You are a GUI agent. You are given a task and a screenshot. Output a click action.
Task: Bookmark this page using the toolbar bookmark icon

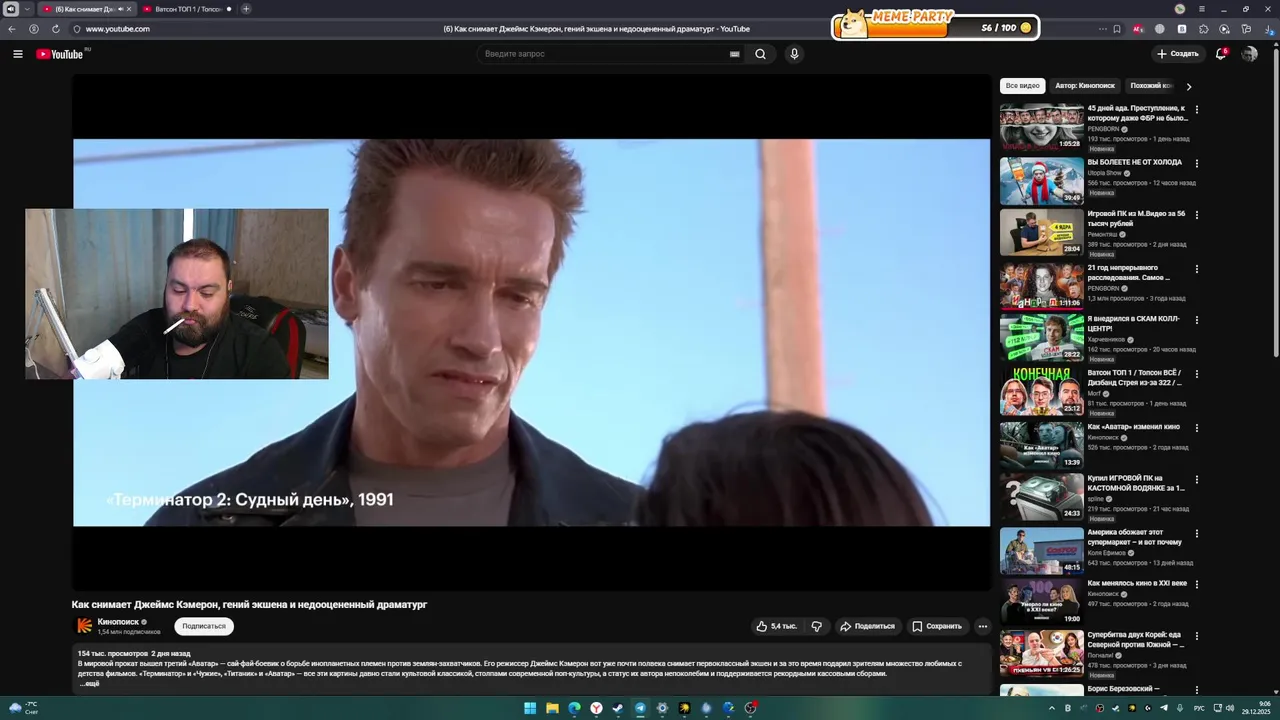[1117, 29]
